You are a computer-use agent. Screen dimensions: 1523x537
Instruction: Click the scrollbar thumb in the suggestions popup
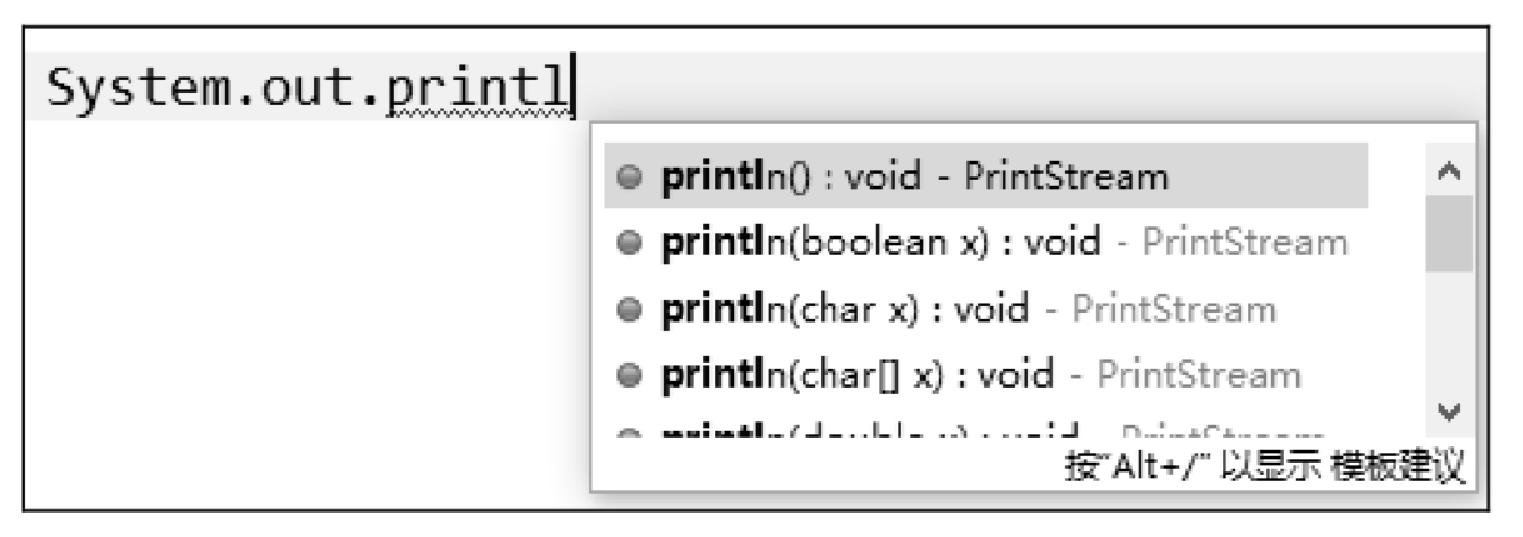[x=1448, y=234]
